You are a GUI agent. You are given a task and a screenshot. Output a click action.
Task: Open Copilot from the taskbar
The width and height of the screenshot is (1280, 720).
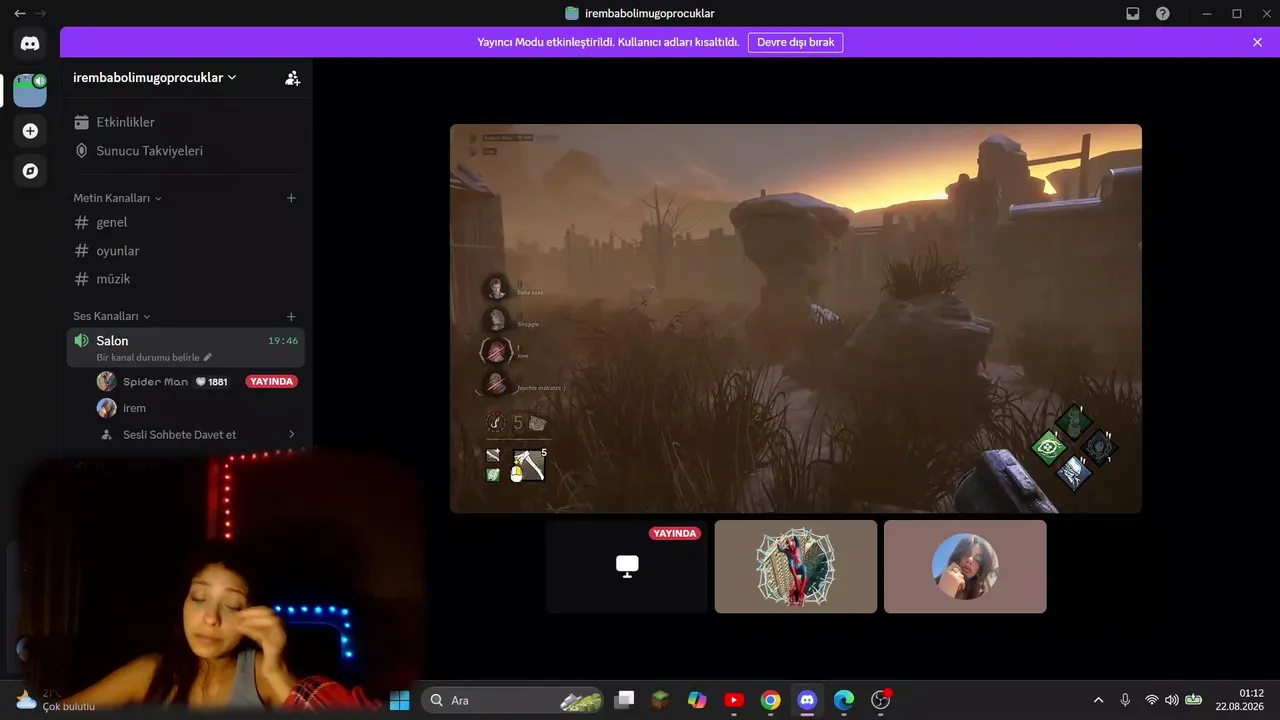pos(697,700)
